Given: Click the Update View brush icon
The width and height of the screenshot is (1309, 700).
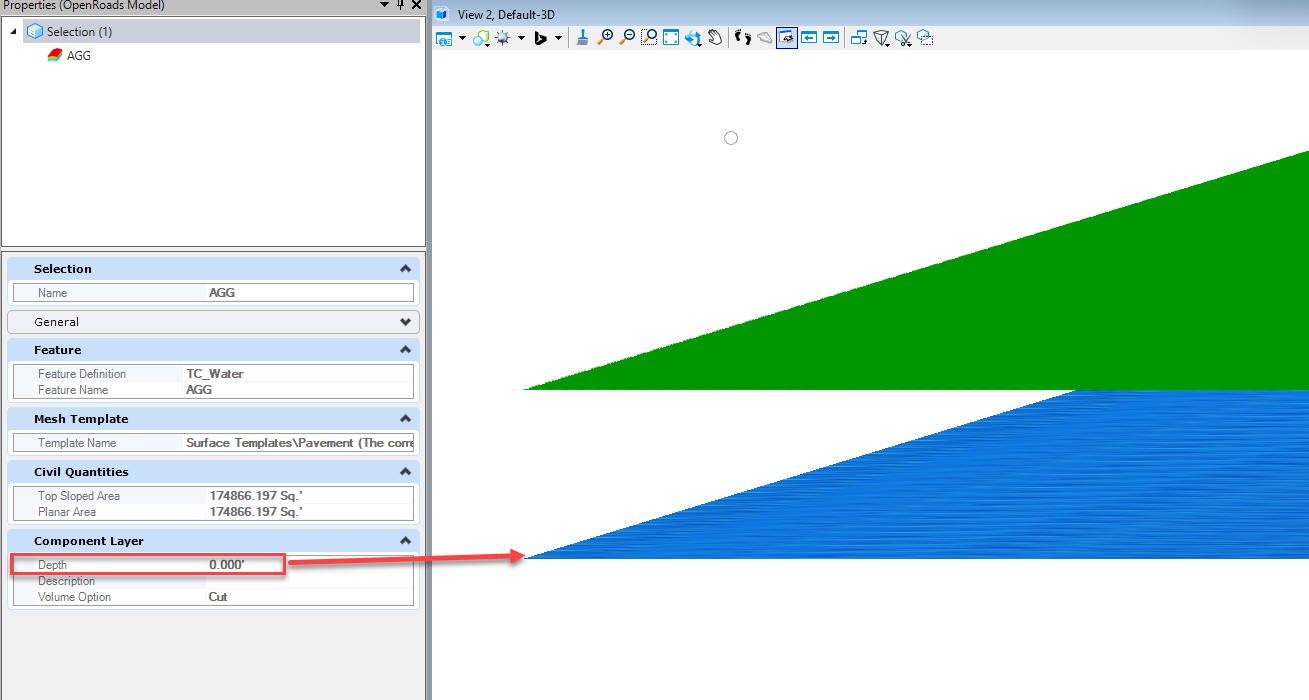Looking at the screenshot, I should 583,38.
